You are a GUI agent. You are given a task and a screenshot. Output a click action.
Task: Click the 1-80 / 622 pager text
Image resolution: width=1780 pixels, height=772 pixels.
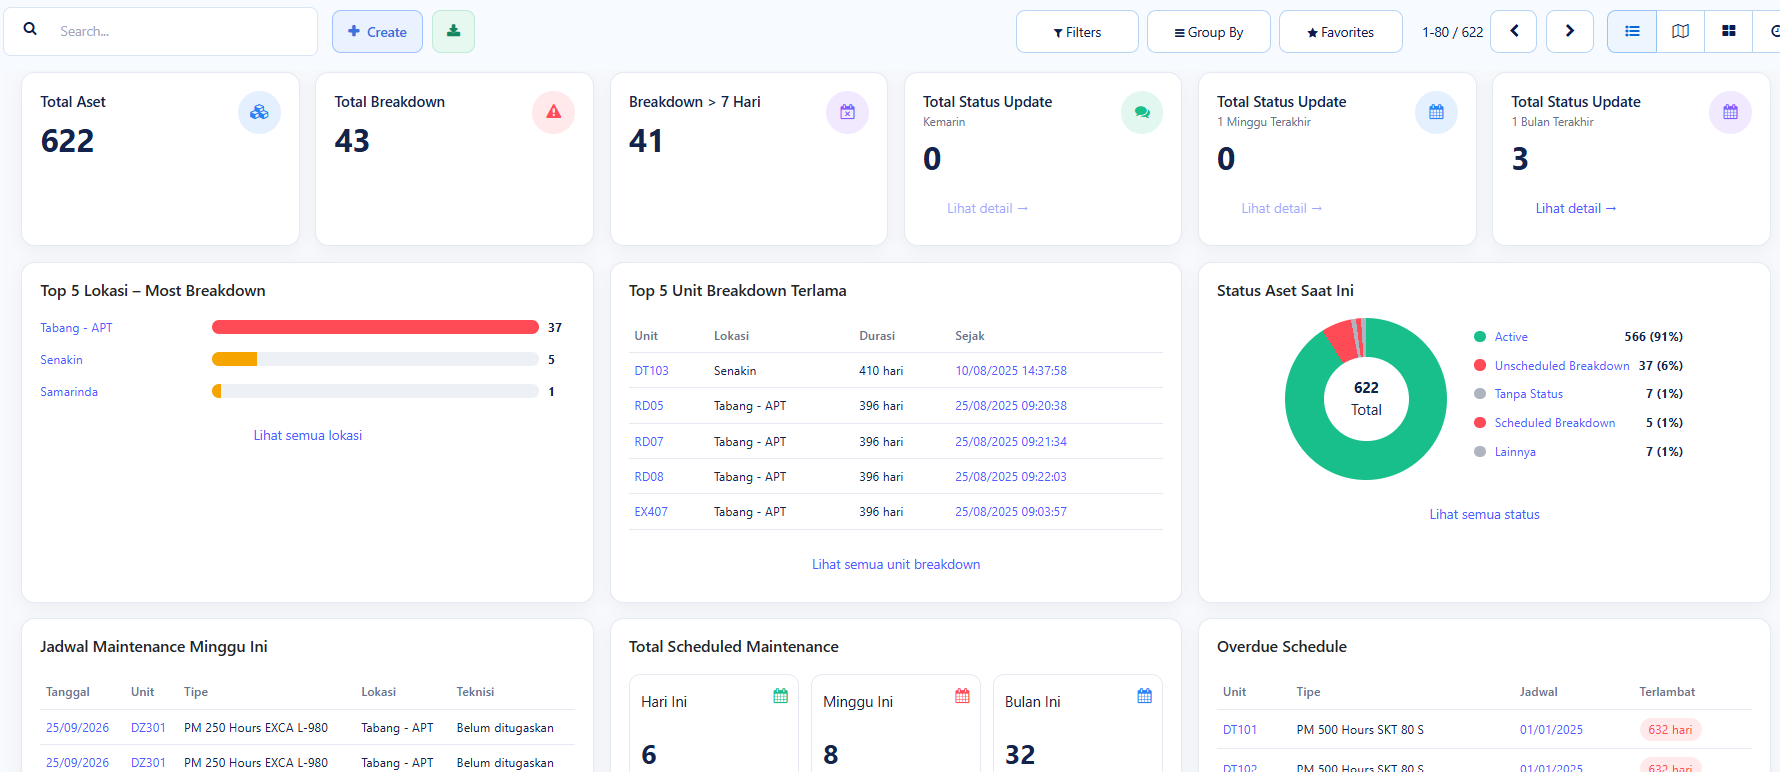coord(1452,32)
